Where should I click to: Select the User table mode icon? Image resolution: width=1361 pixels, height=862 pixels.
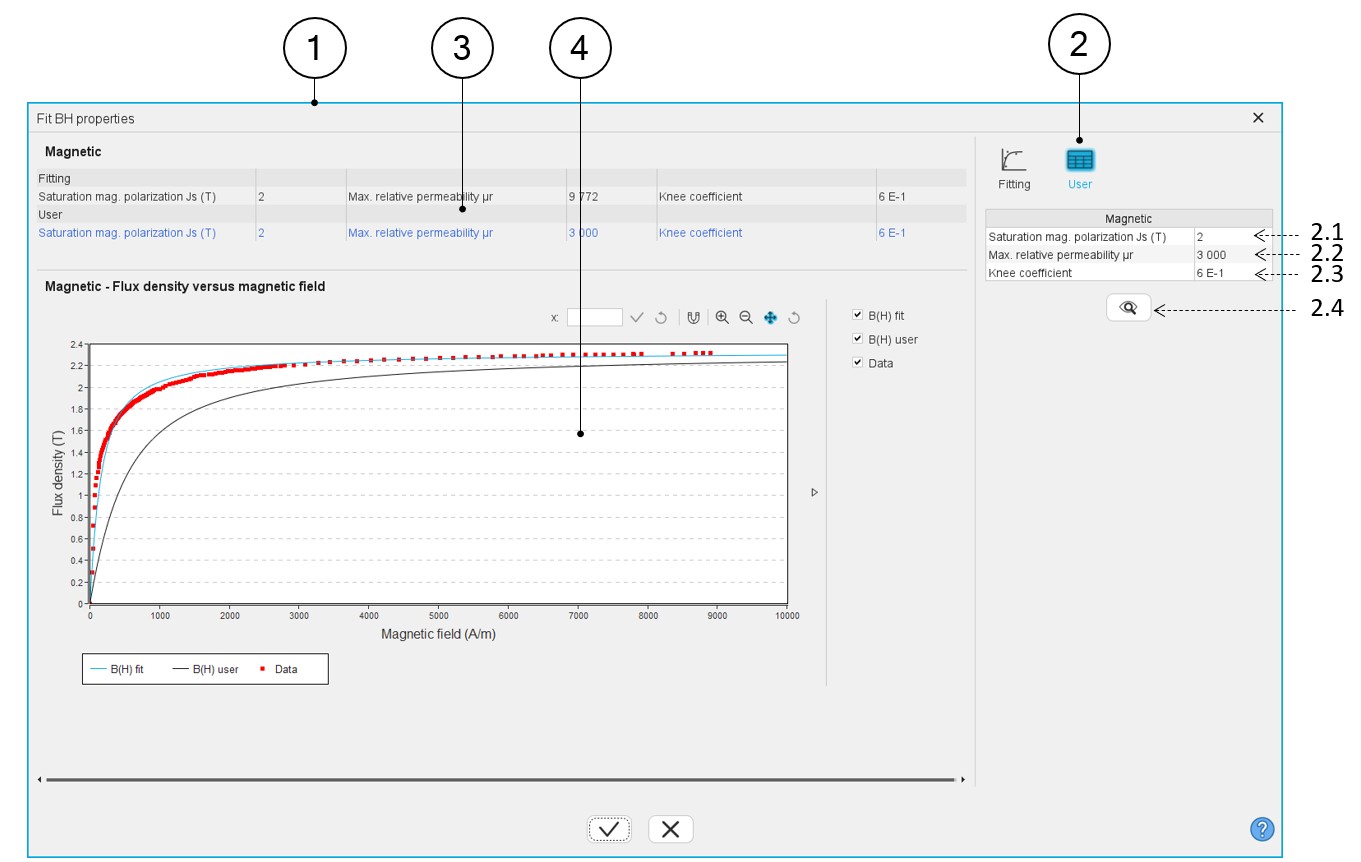pos(1079,161)
